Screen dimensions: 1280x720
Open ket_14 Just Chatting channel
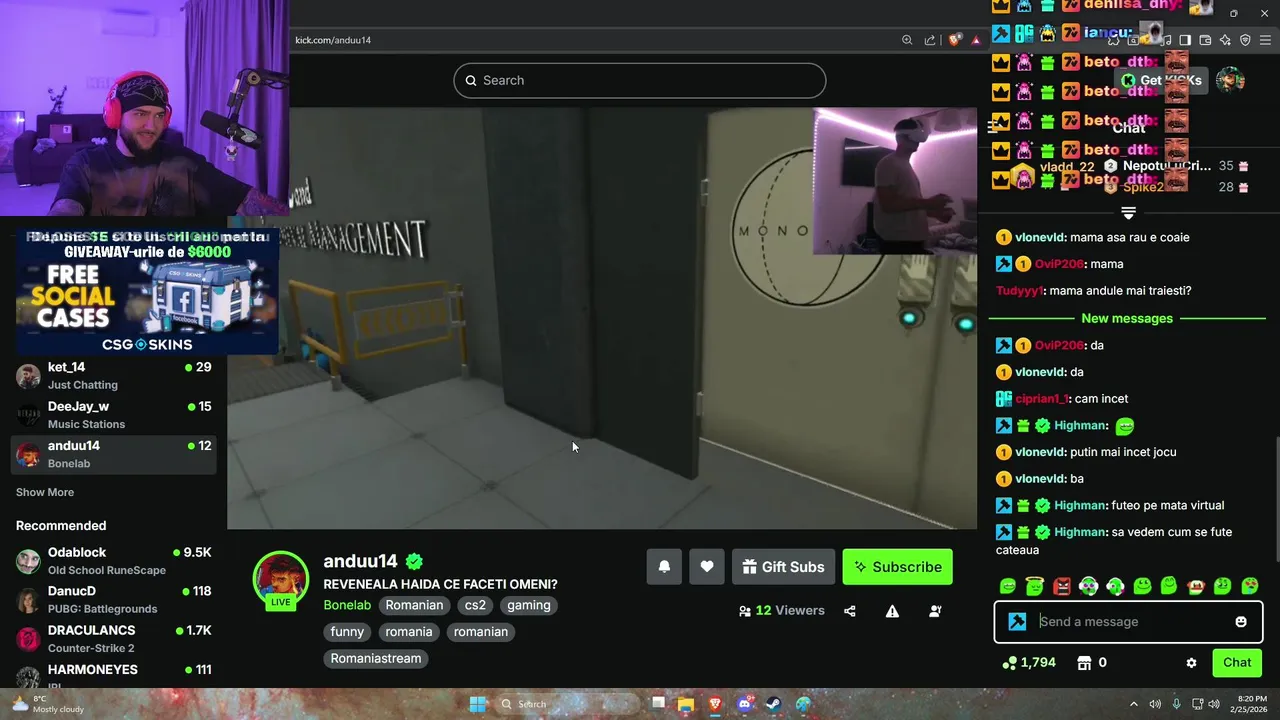[113, 376]
